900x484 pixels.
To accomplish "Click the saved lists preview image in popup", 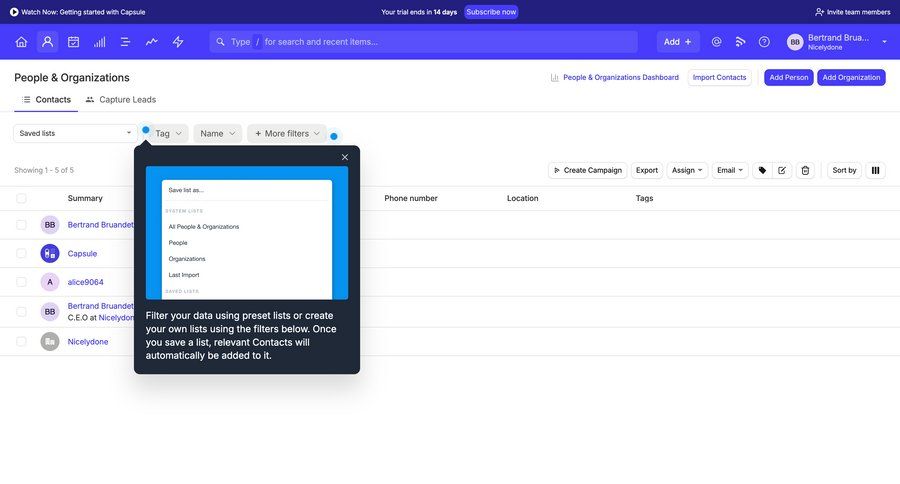I will [x=247, y=233].
